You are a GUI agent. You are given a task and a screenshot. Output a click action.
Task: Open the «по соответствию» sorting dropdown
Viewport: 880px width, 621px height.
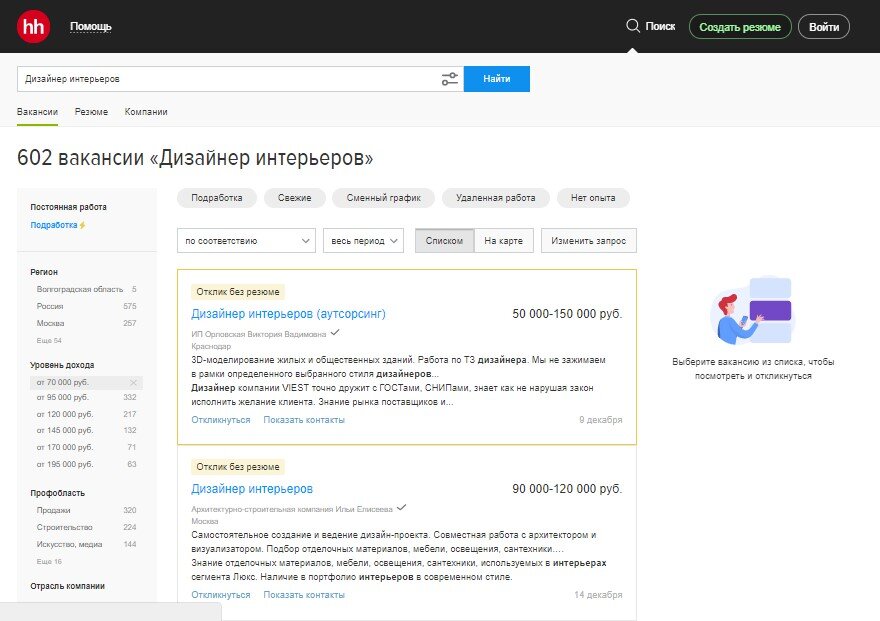click(245, 240)
